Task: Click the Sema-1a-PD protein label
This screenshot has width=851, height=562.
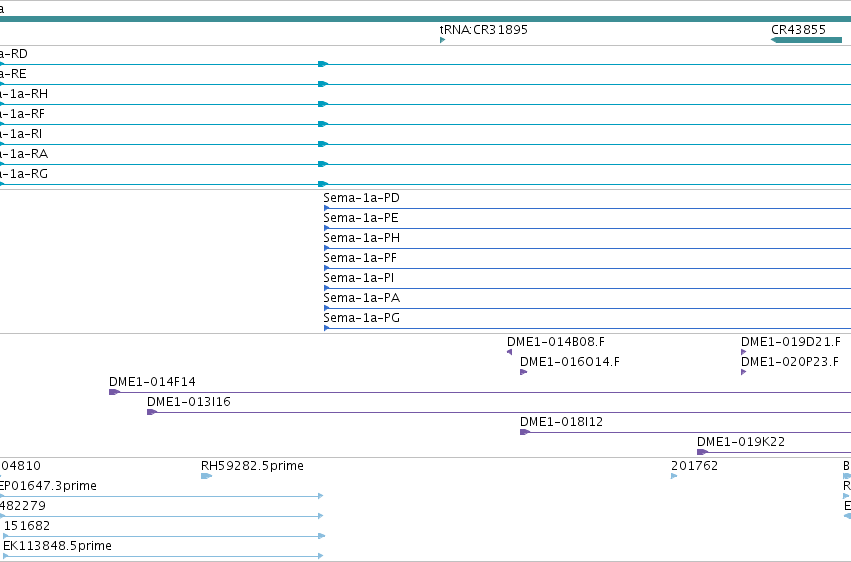Action: [x=361, y=198]
